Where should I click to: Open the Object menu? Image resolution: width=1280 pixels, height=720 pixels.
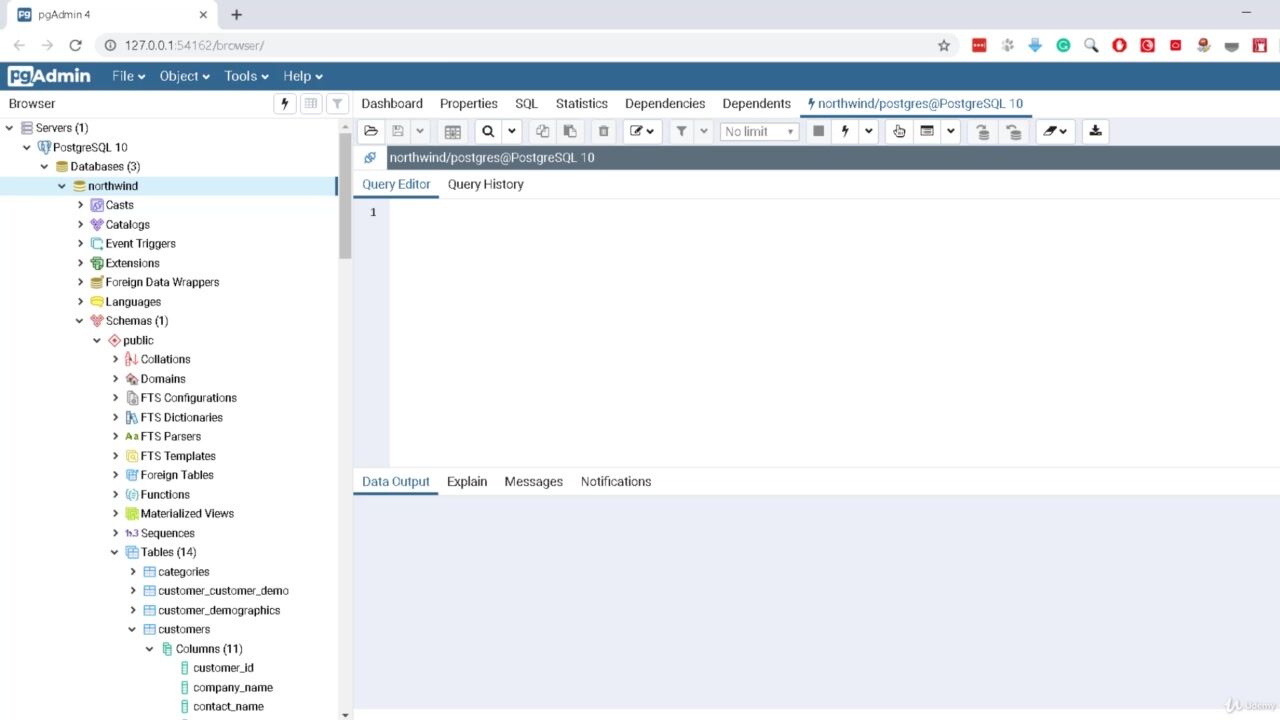click(184, 76)
